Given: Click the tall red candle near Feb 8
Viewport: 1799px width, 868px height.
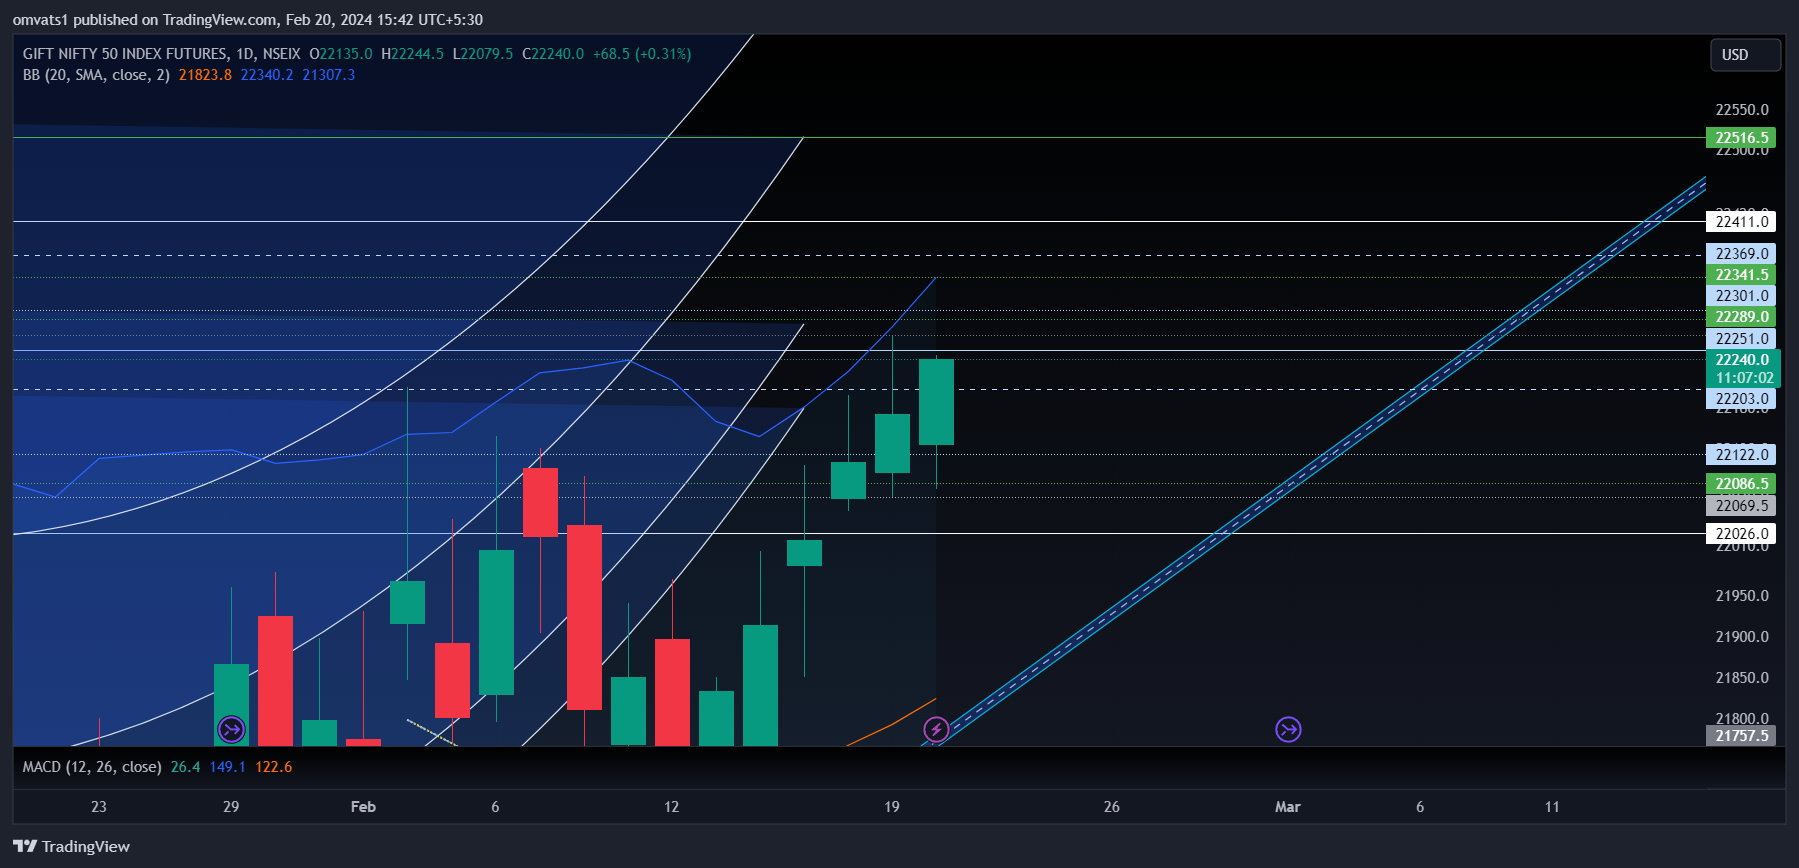Looking at the screenshot, I should [584, 617].
